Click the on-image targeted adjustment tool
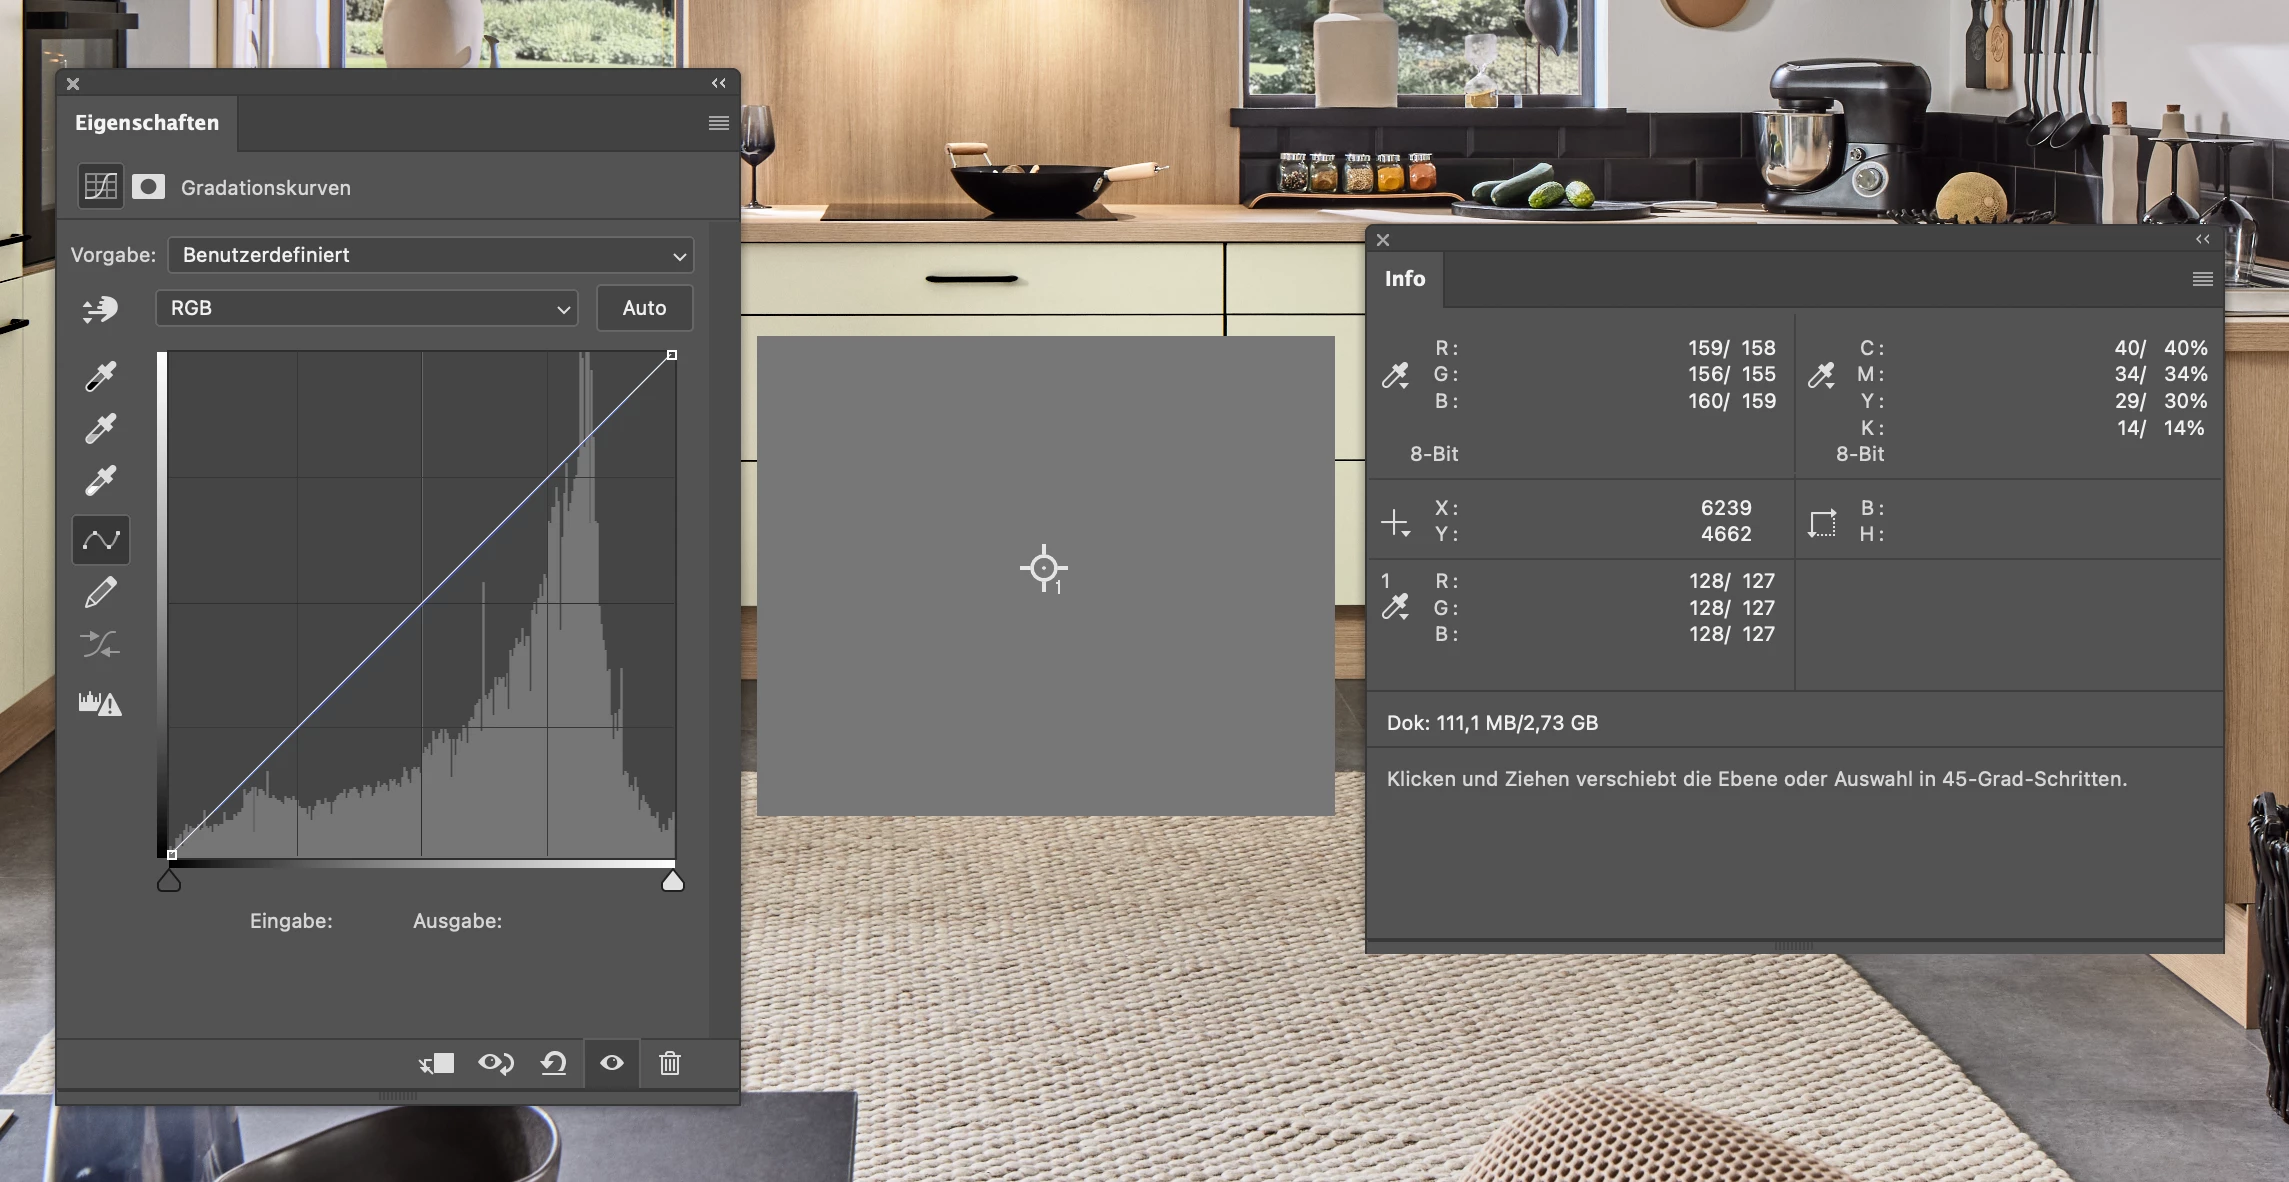The image size is (2289, 1182). [x=100, y=309]
